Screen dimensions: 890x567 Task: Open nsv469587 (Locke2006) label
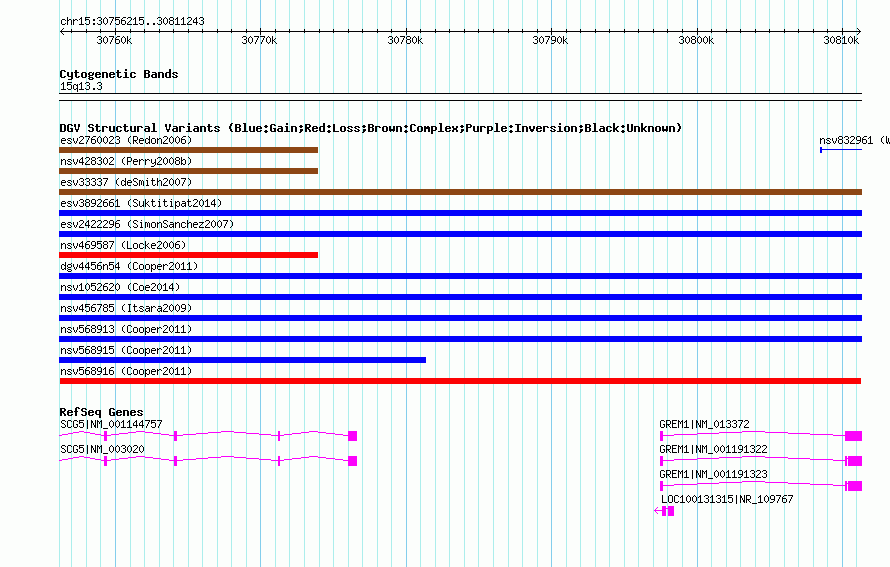tap(123, 245)
